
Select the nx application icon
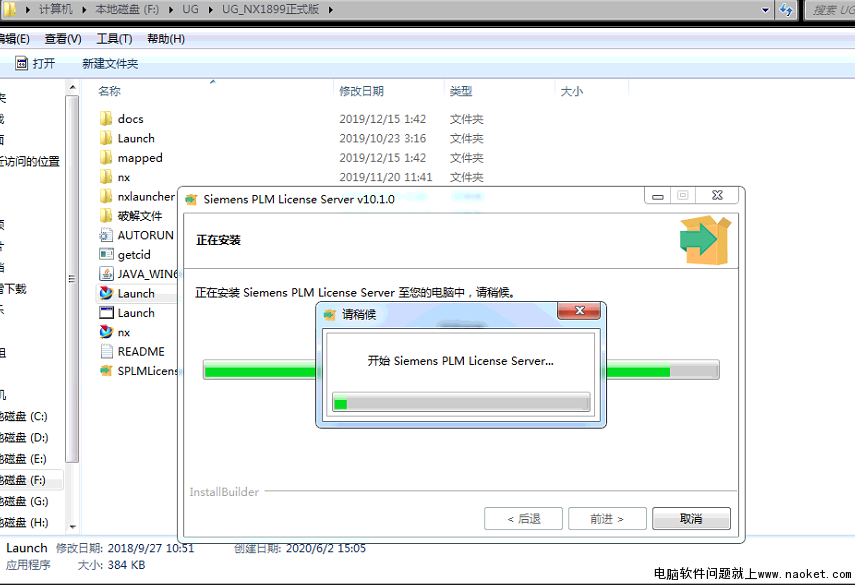click(106, 332)
